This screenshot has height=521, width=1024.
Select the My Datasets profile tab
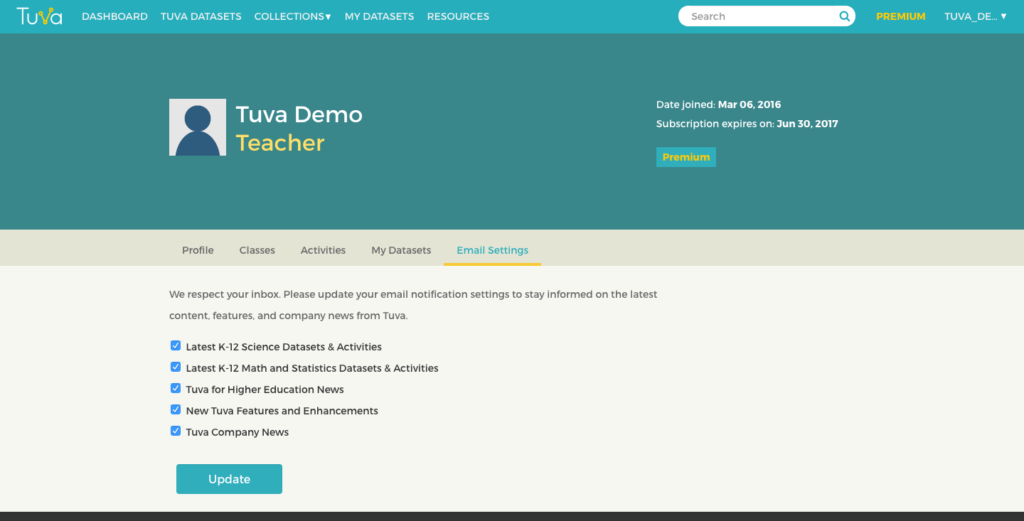click(x=401, y=250)
